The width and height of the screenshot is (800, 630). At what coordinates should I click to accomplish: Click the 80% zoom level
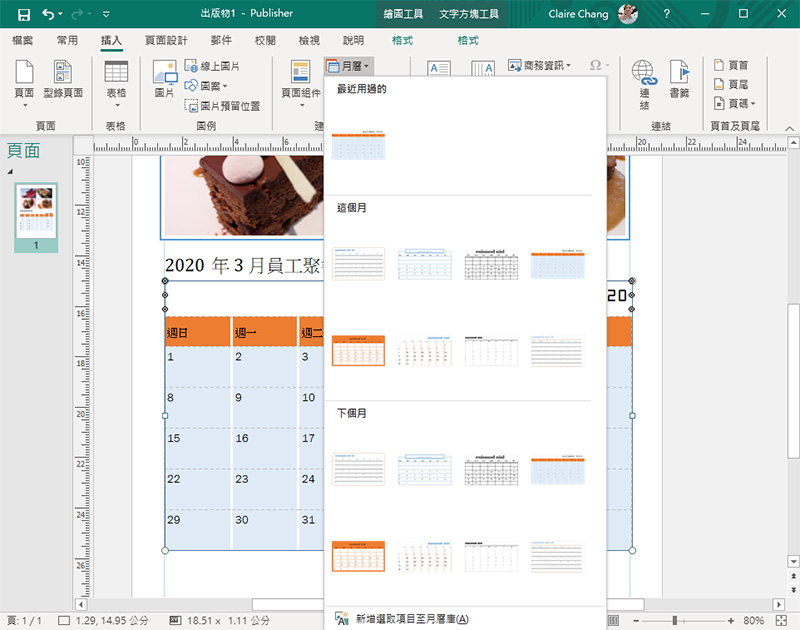click(753, 621)
